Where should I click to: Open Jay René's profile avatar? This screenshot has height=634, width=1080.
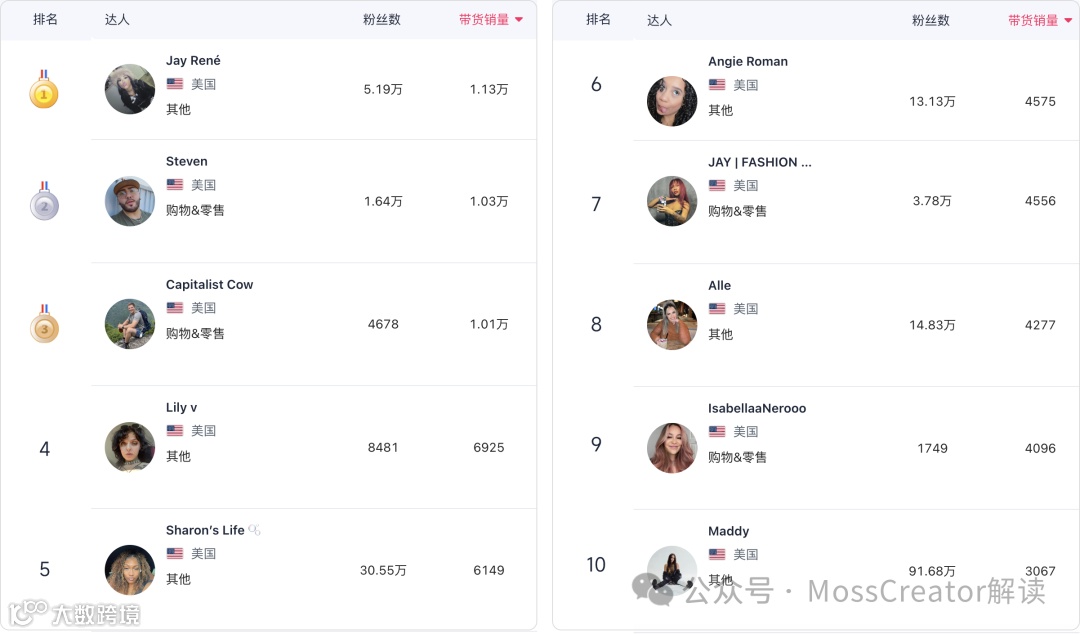pos(129,89)
